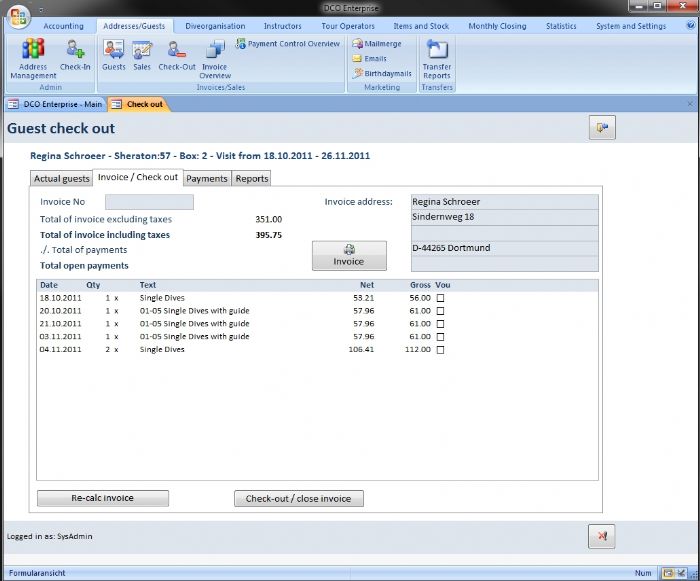Tick voucher checkbox for 18.10.2011 Single Dives
The height and width of the screenshot is (581, 700).
pyautogui.click(x=440, y=298)
